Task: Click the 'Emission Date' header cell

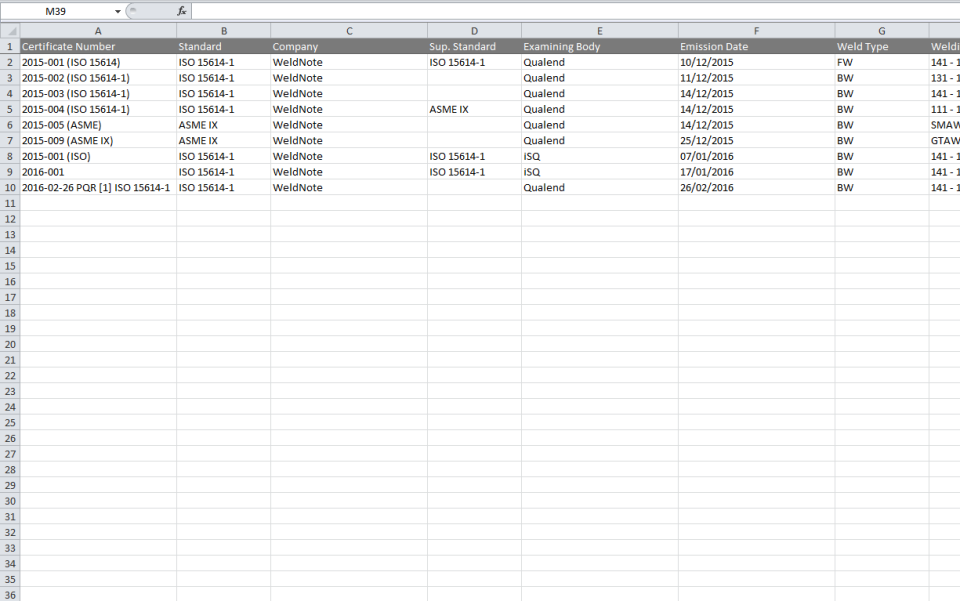Action: click(x=757, y=47)
